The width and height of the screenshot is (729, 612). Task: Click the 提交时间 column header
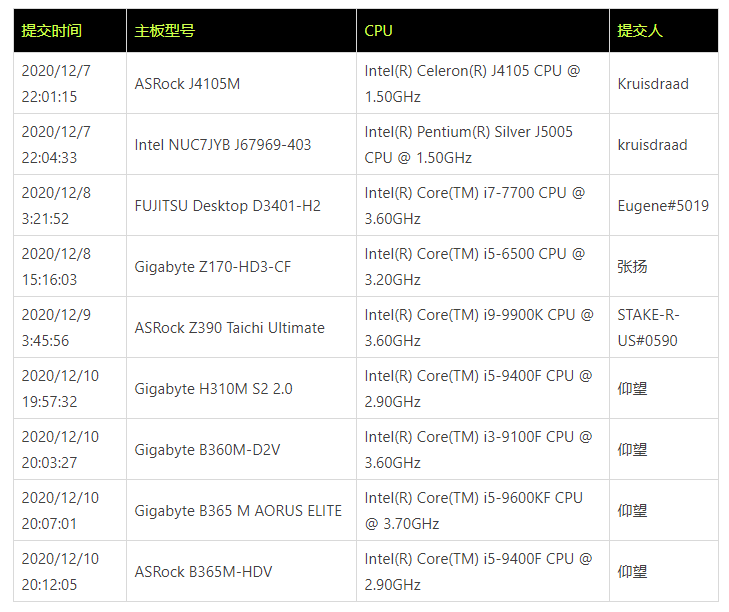point(70,31)
